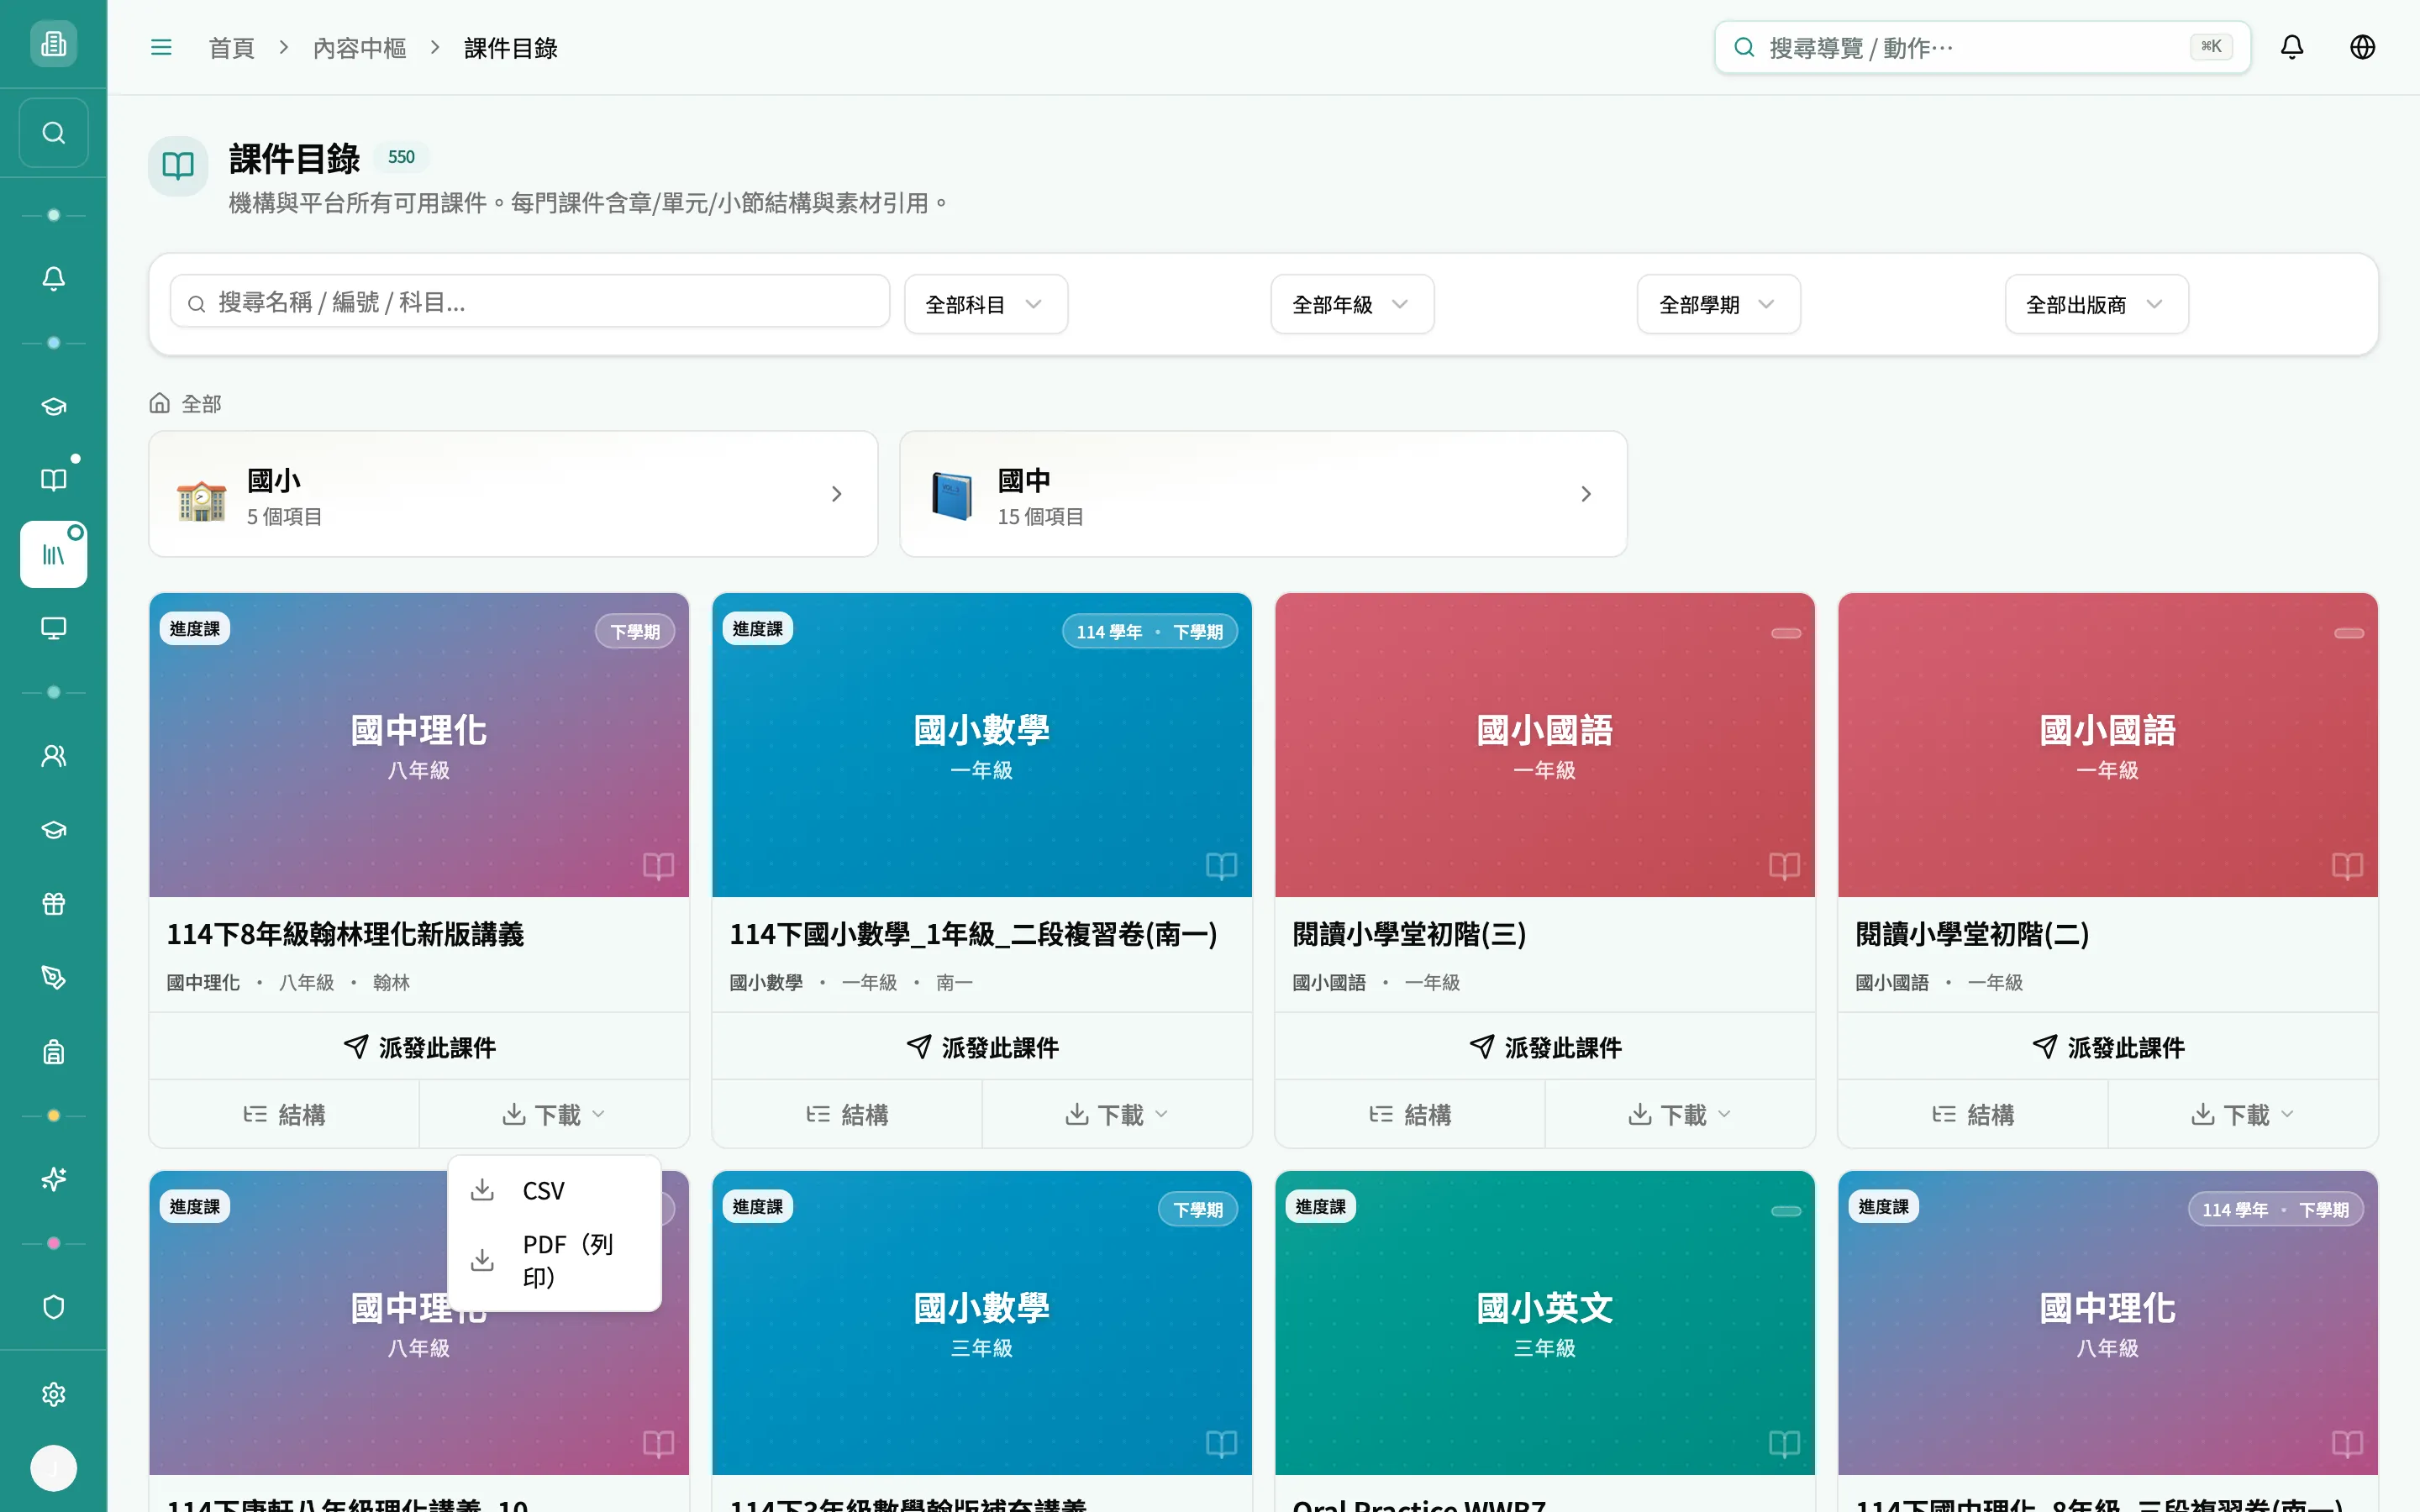Image resolution: width=2420 pixels, height=1512 pixels.
Task: Focus the 搜尋導覽 / 動作 global search box
Action: click(x=1982, y=47)
